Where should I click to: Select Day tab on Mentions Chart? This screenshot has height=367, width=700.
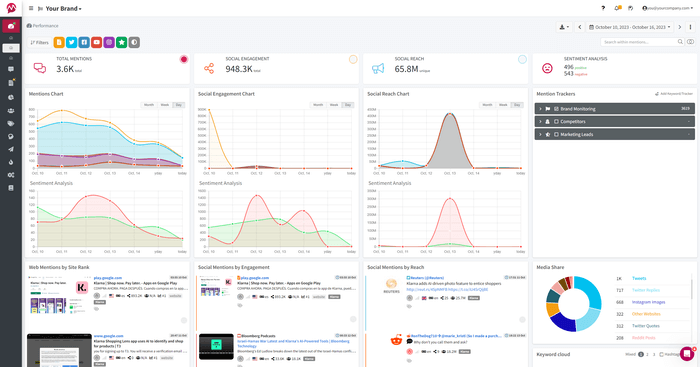click(x=179, y=105)
